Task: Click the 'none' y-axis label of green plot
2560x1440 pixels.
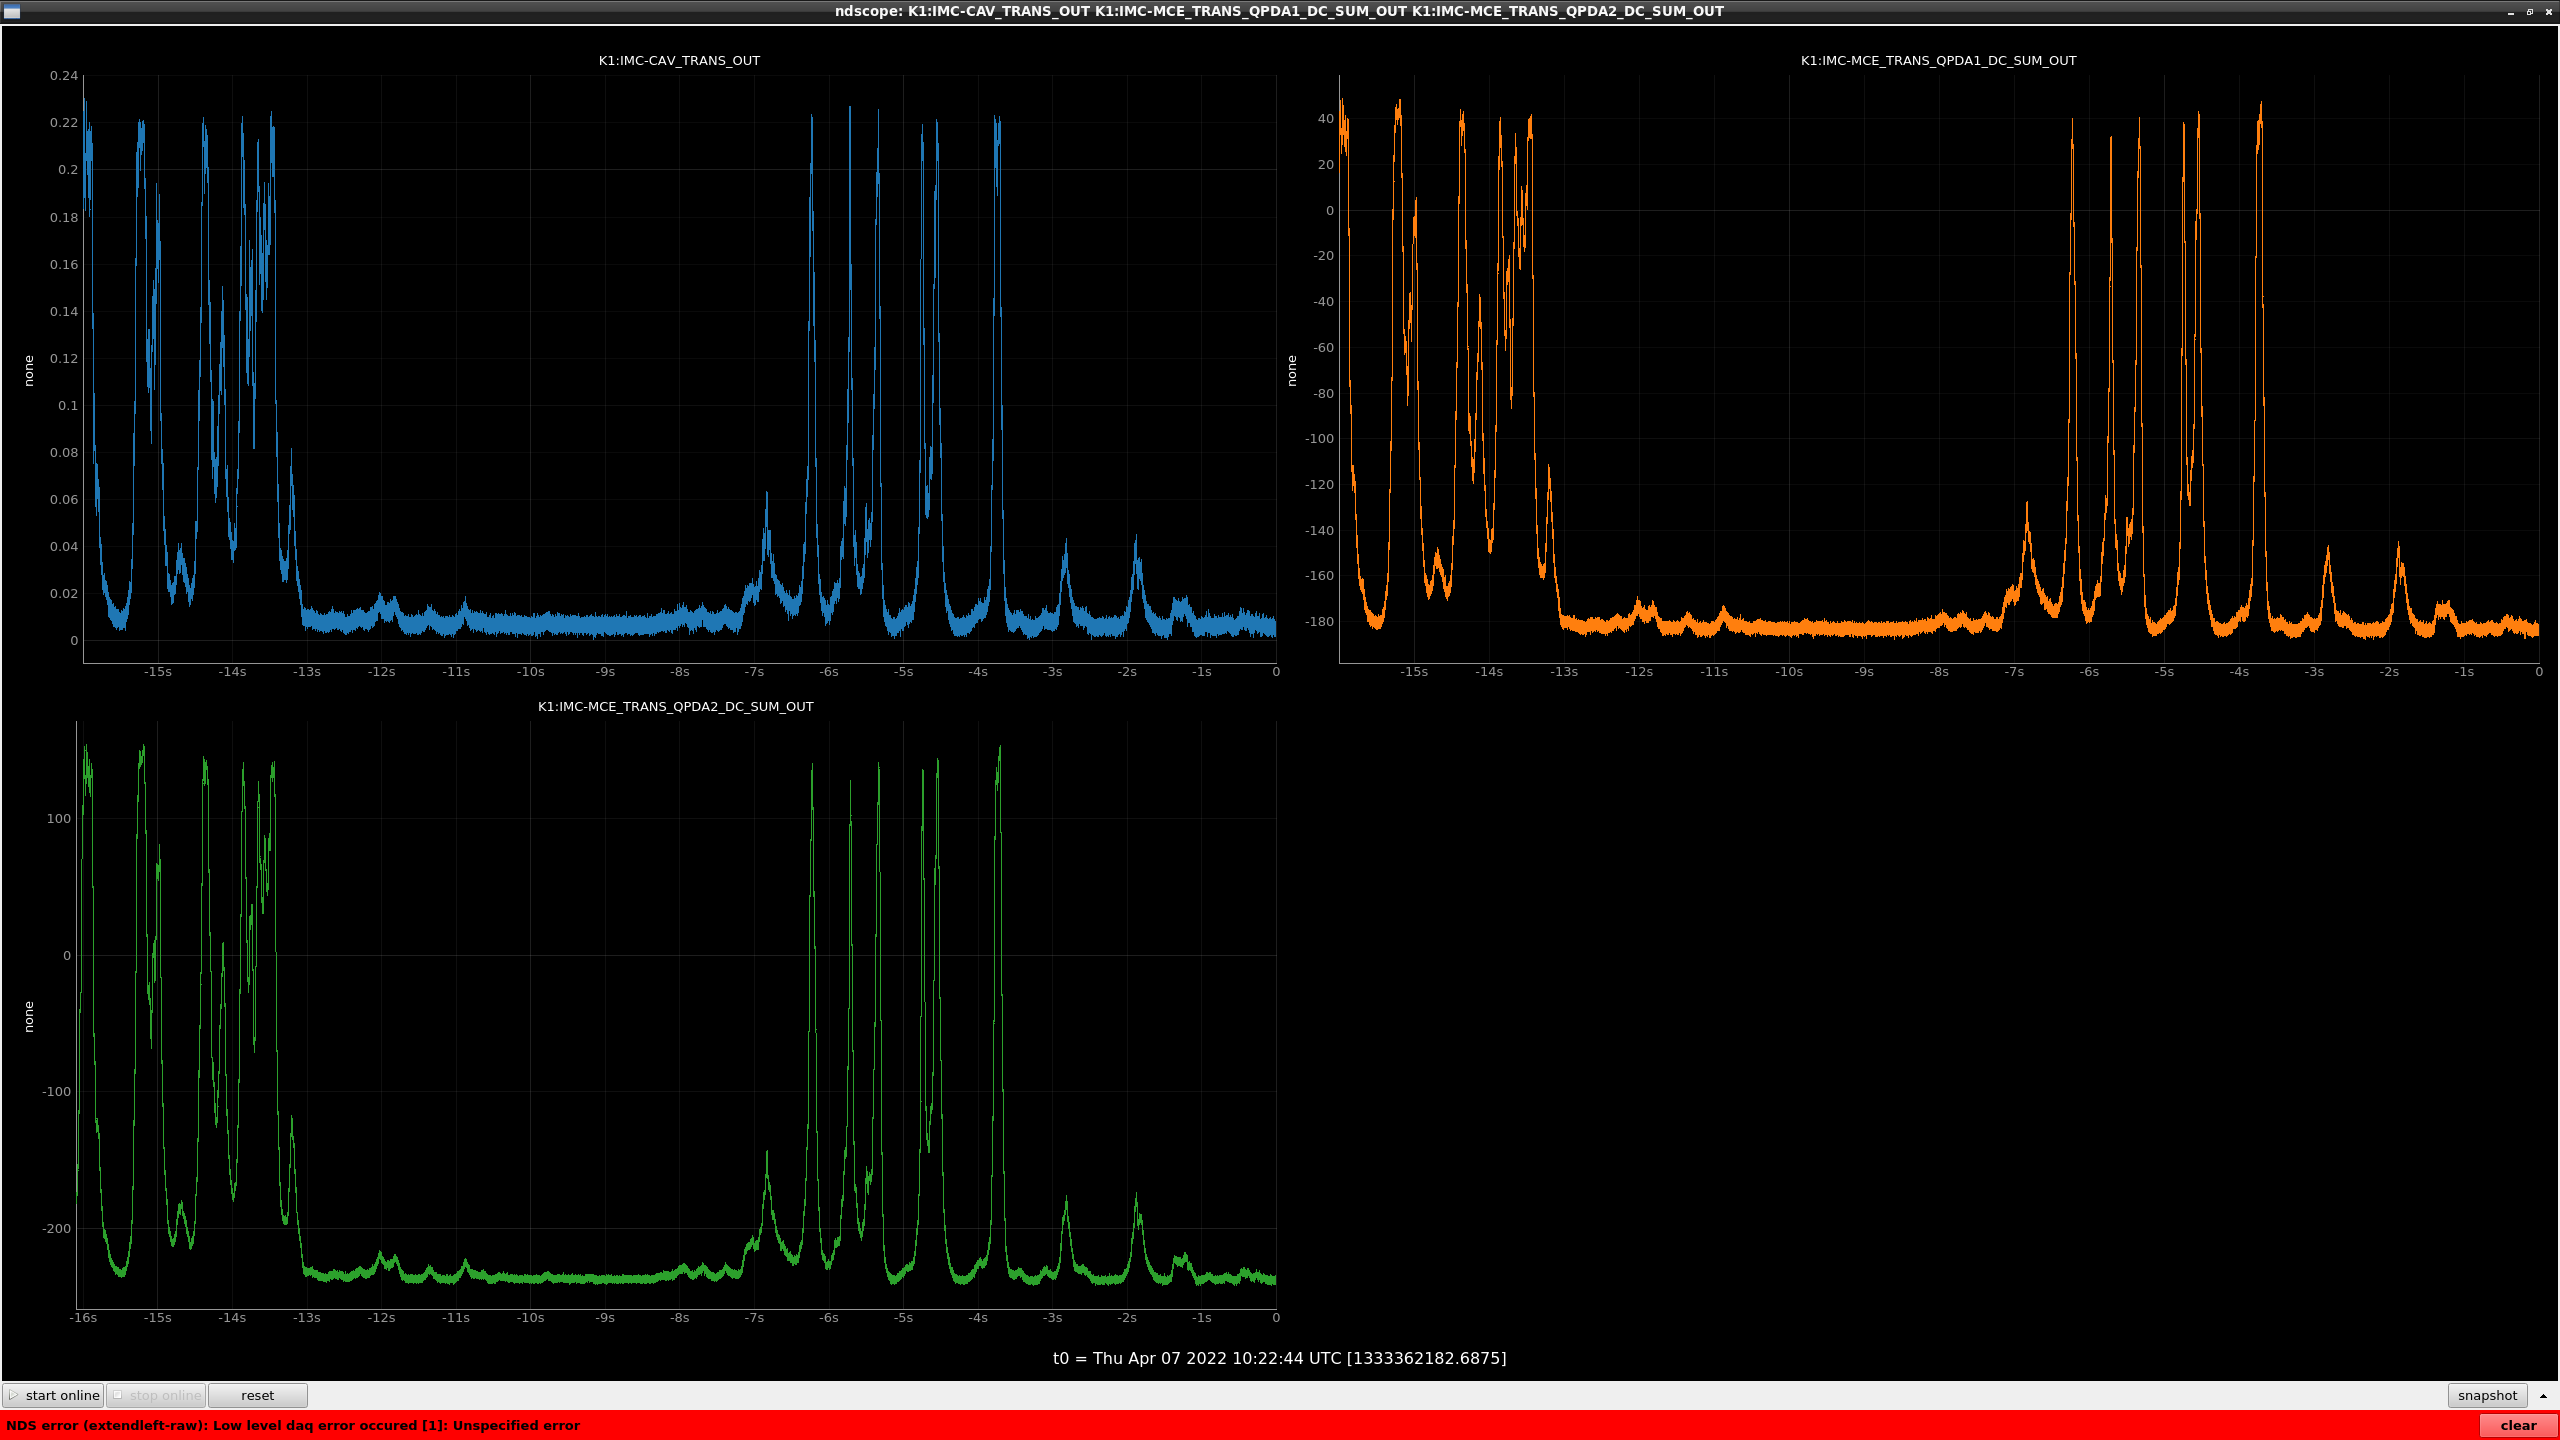Action: pyautogui.click(x=28, y=1016)
